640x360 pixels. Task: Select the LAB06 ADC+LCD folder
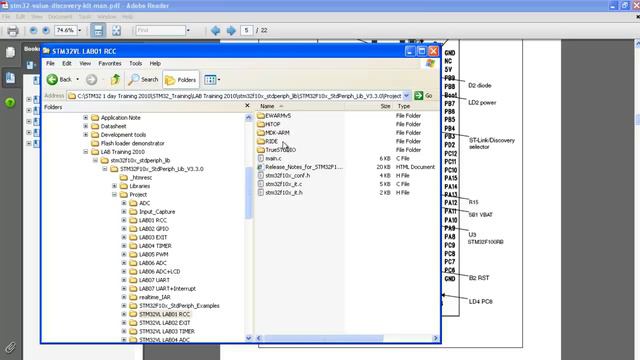[x=155, y=272]
